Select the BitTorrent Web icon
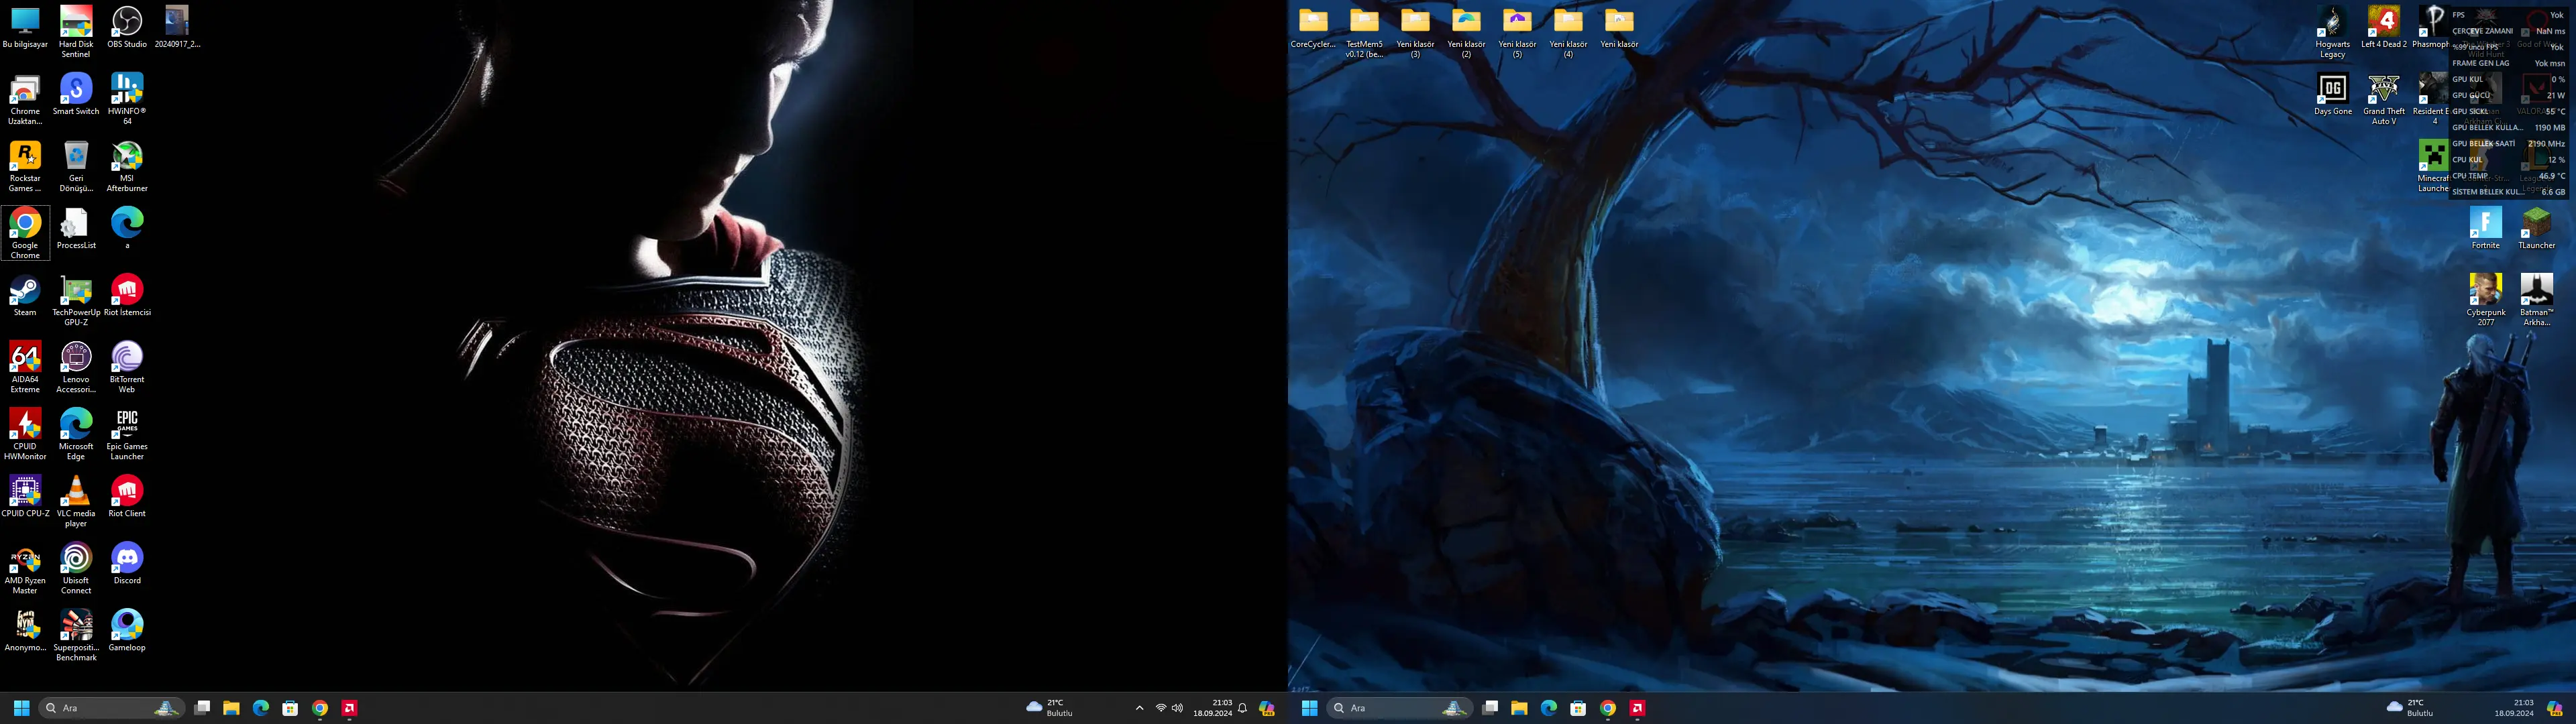 tap(127, 368)
